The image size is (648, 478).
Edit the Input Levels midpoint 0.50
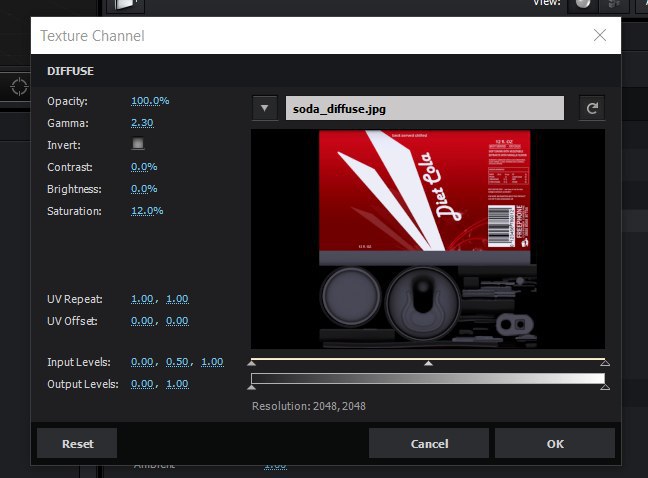pos(177,362)
